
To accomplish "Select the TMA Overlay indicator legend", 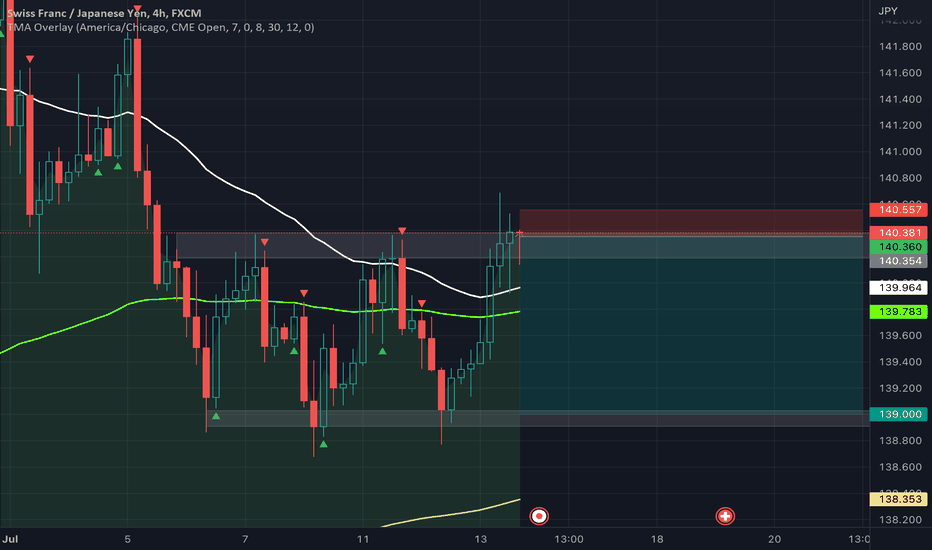I will click(x=160, y=27).
